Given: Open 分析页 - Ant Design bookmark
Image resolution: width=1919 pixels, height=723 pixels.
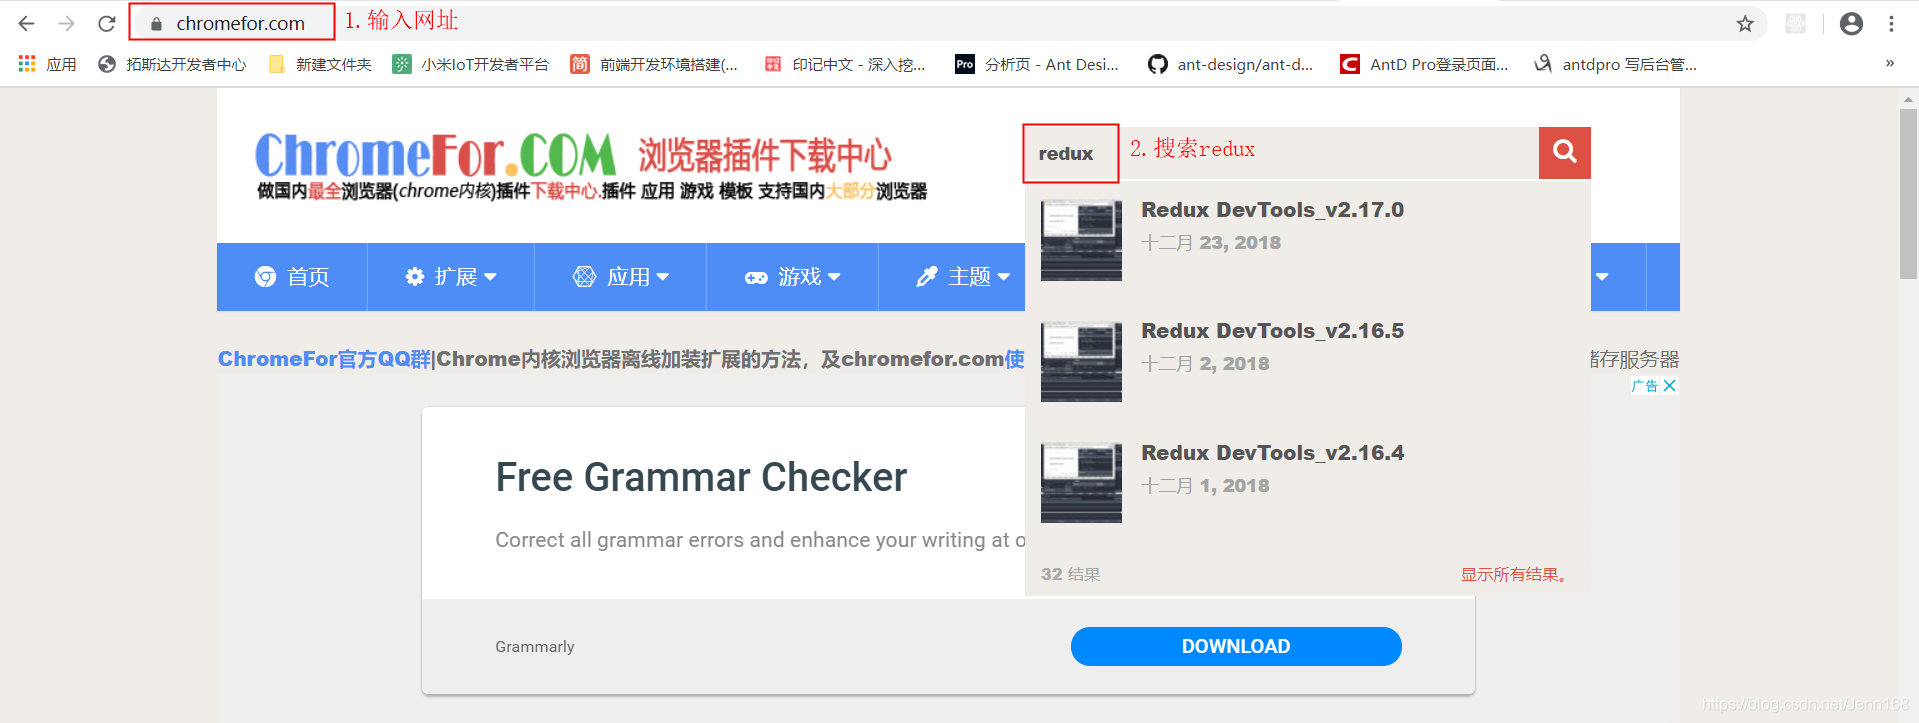Looking at the screenshot, I should [x=1037, y=64].
